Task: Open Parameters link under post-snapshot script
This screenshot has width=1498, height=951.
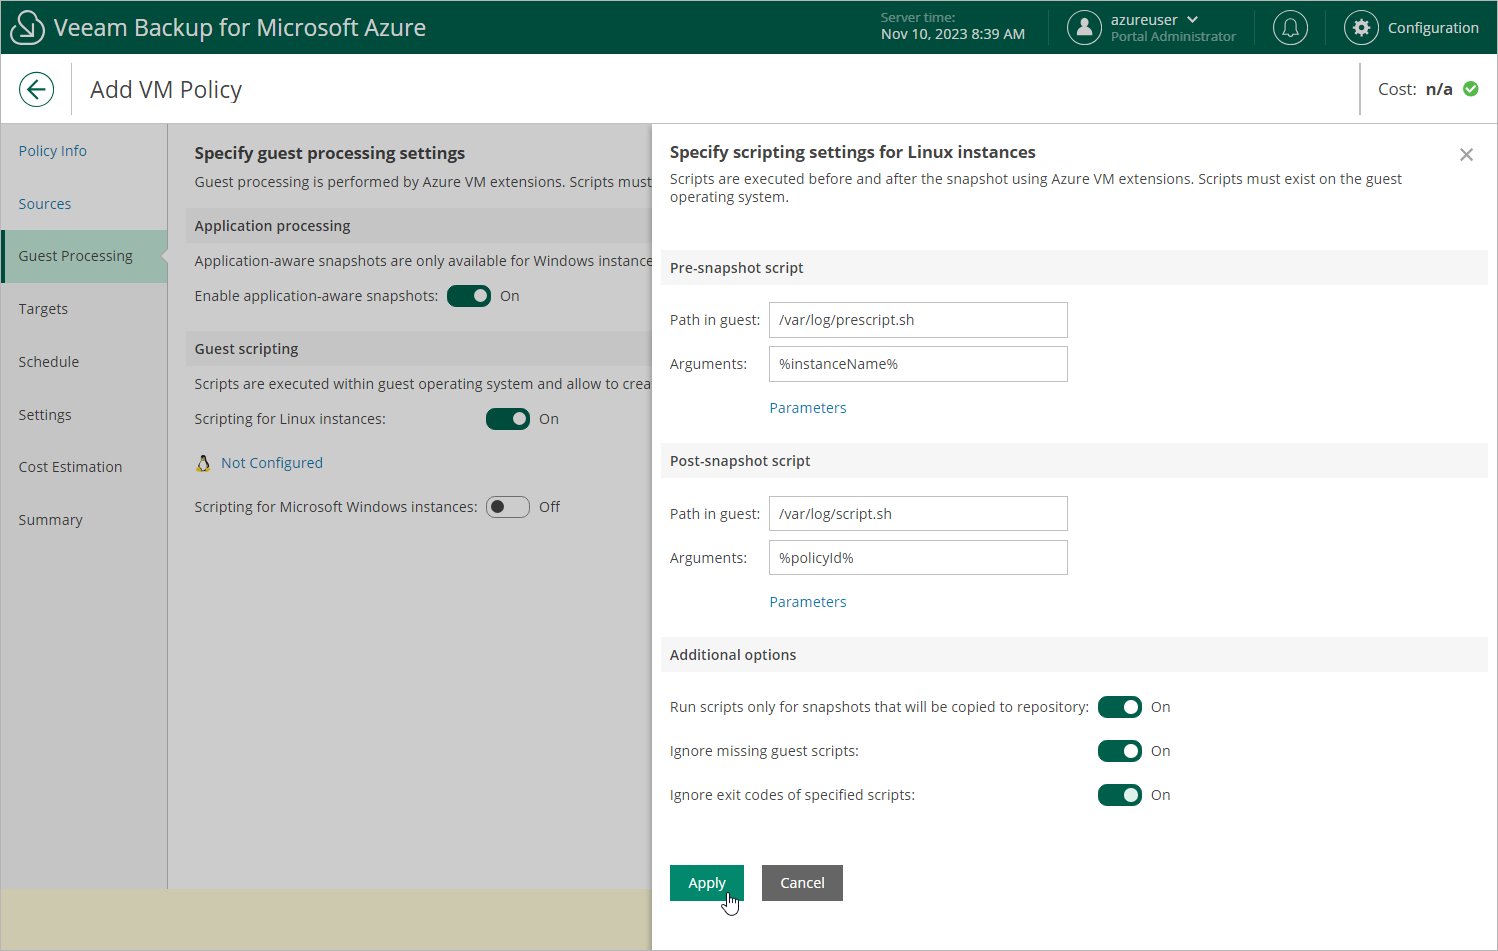Action: click(808, 602)
